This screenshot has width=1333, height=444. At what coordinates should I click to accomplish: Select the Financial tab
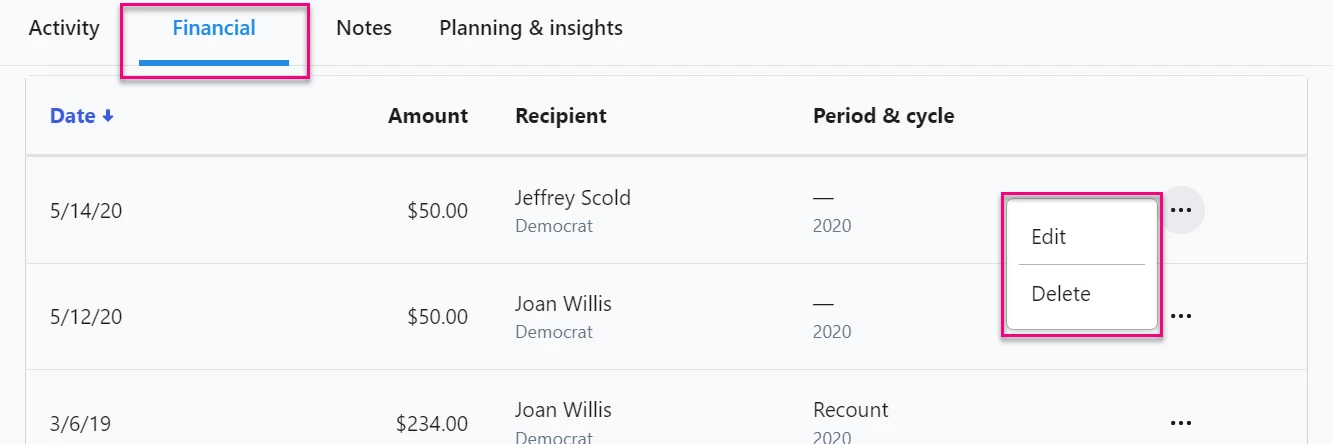(x=214, y=28)
